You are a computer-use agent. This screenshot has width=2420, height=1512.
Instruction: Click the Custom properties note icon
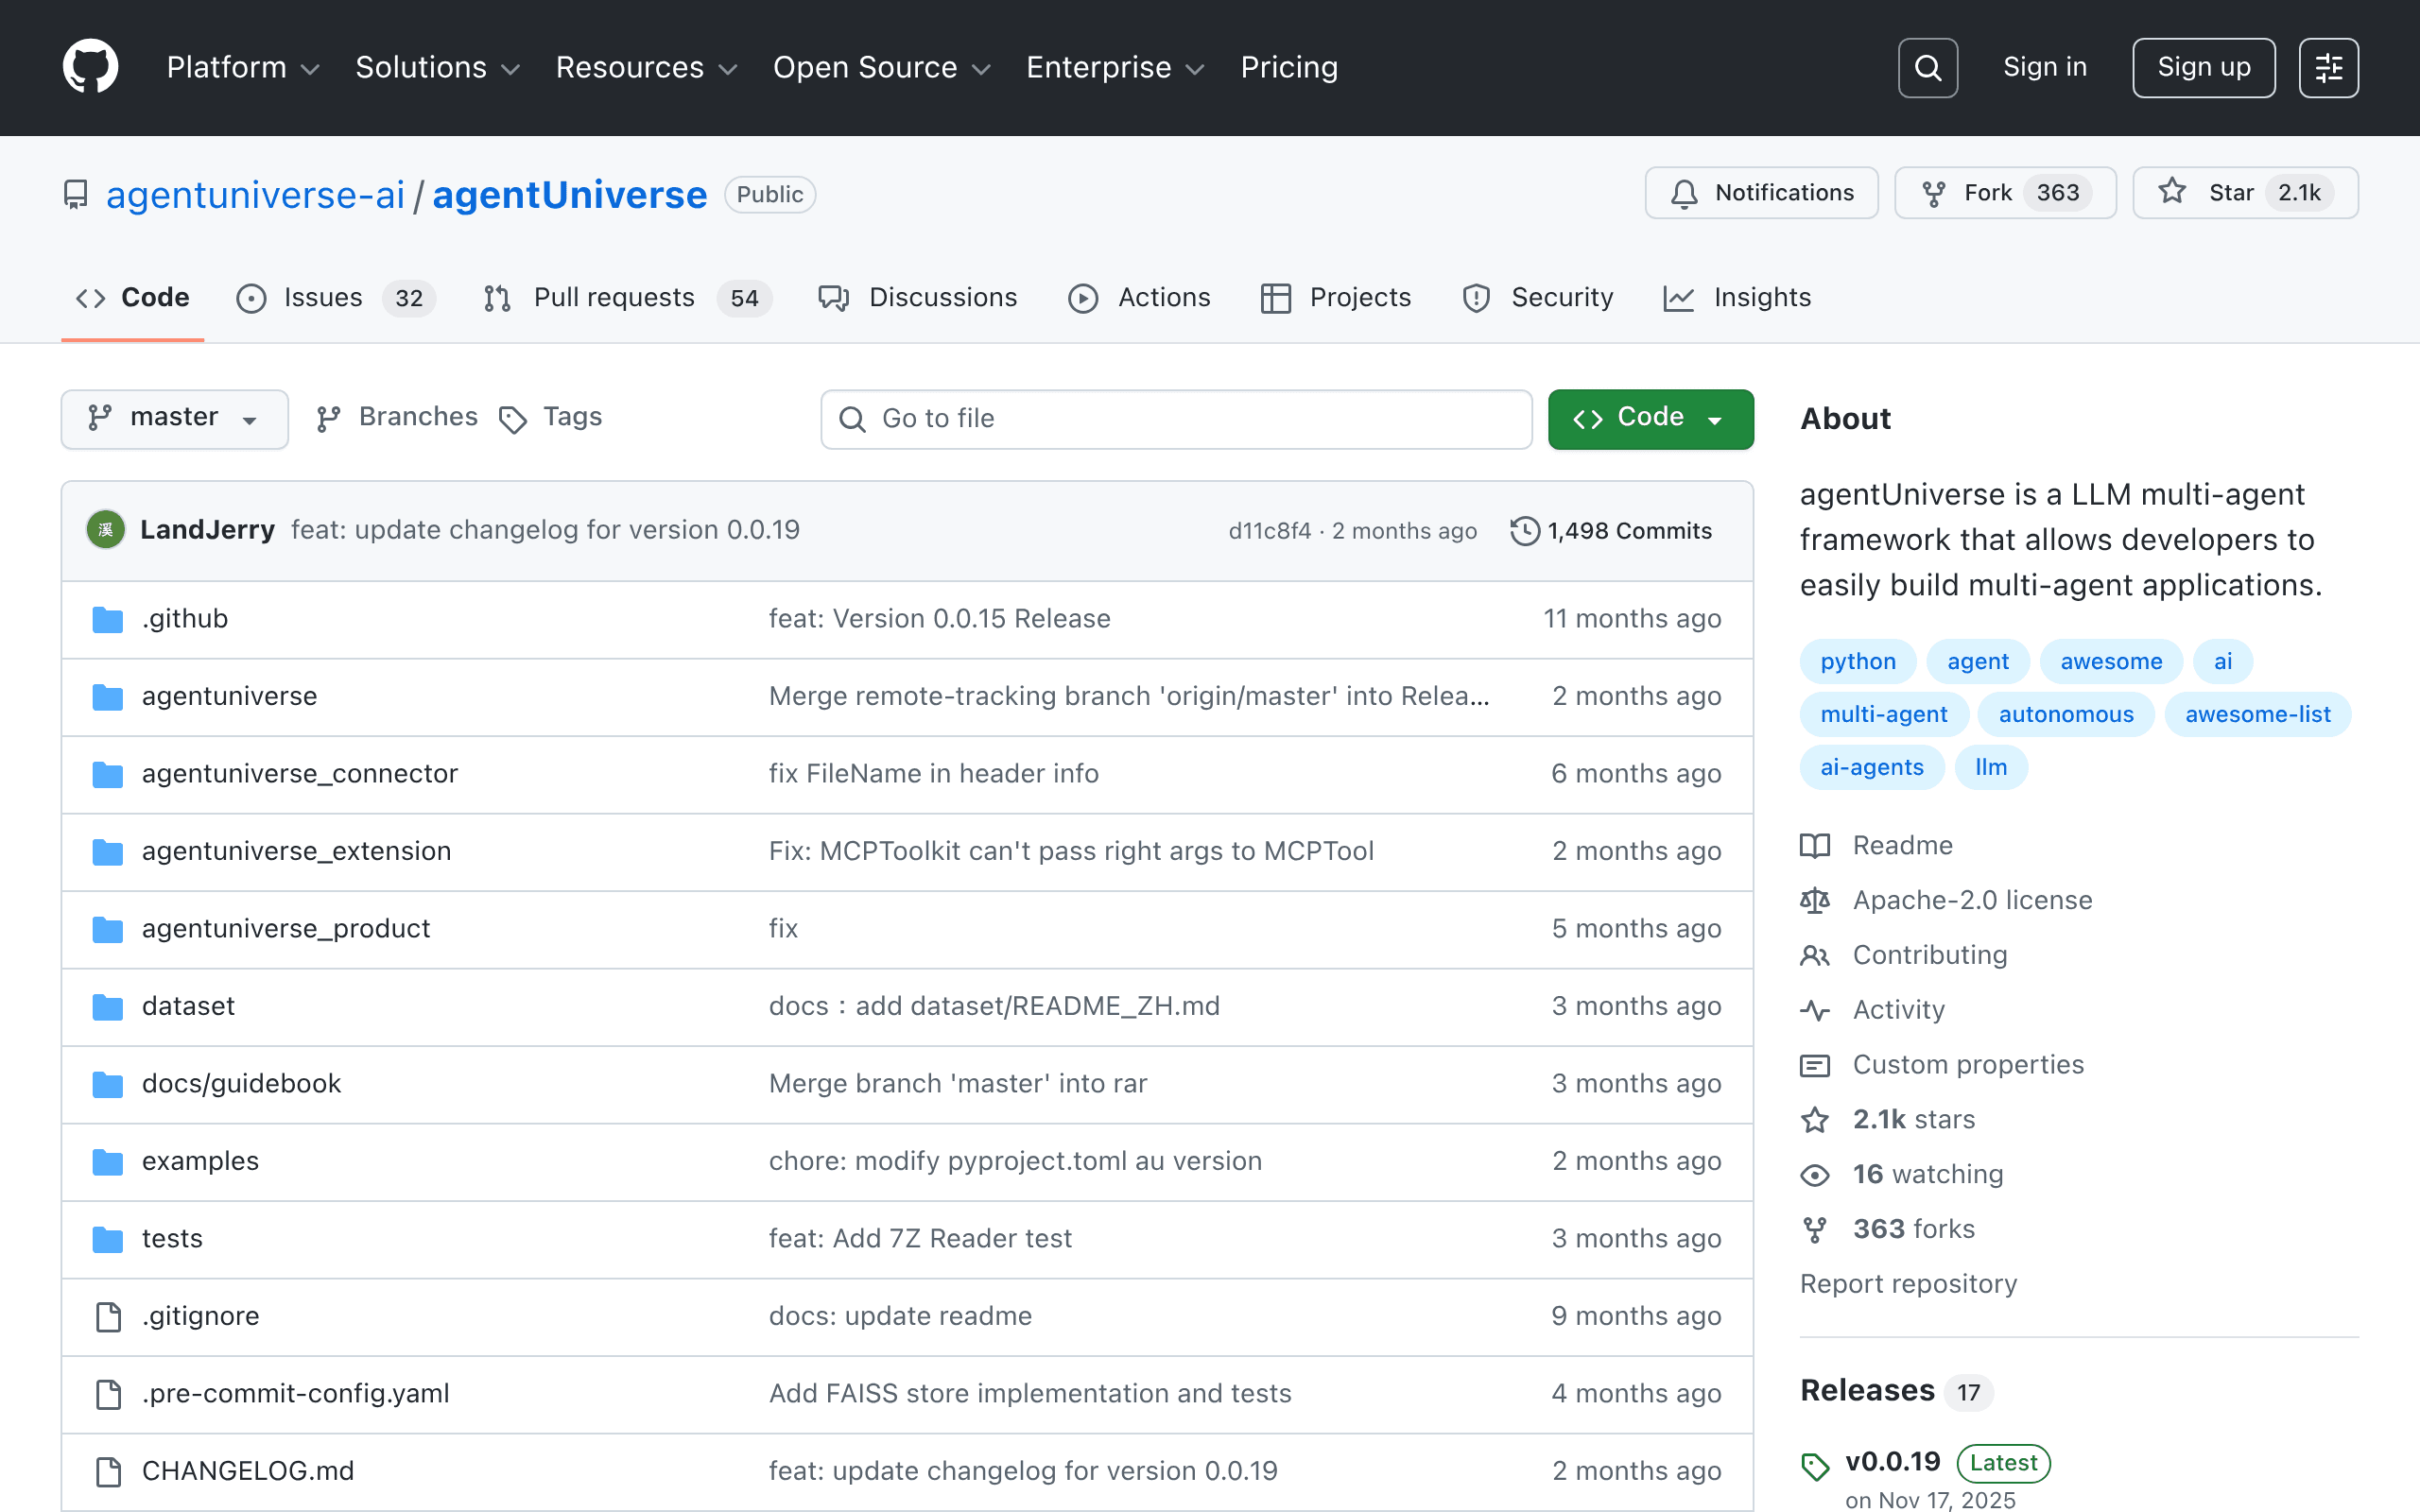click(x=1815, y=1065)
